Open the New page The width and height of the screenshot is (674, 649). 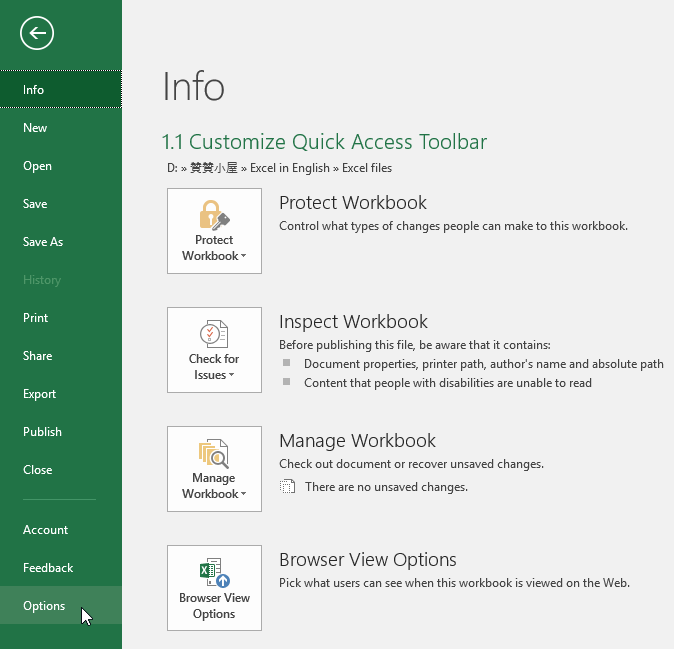click(61, 128)
